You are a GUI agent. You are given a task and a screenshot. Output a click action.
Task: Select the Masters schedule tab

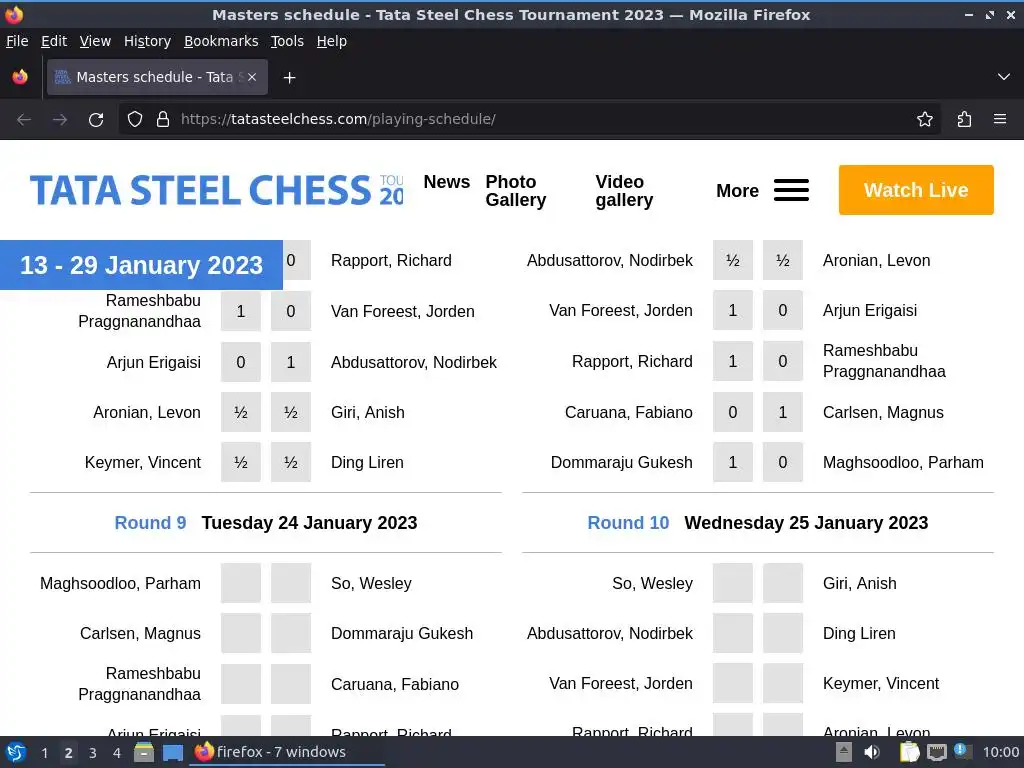(157, 77)
